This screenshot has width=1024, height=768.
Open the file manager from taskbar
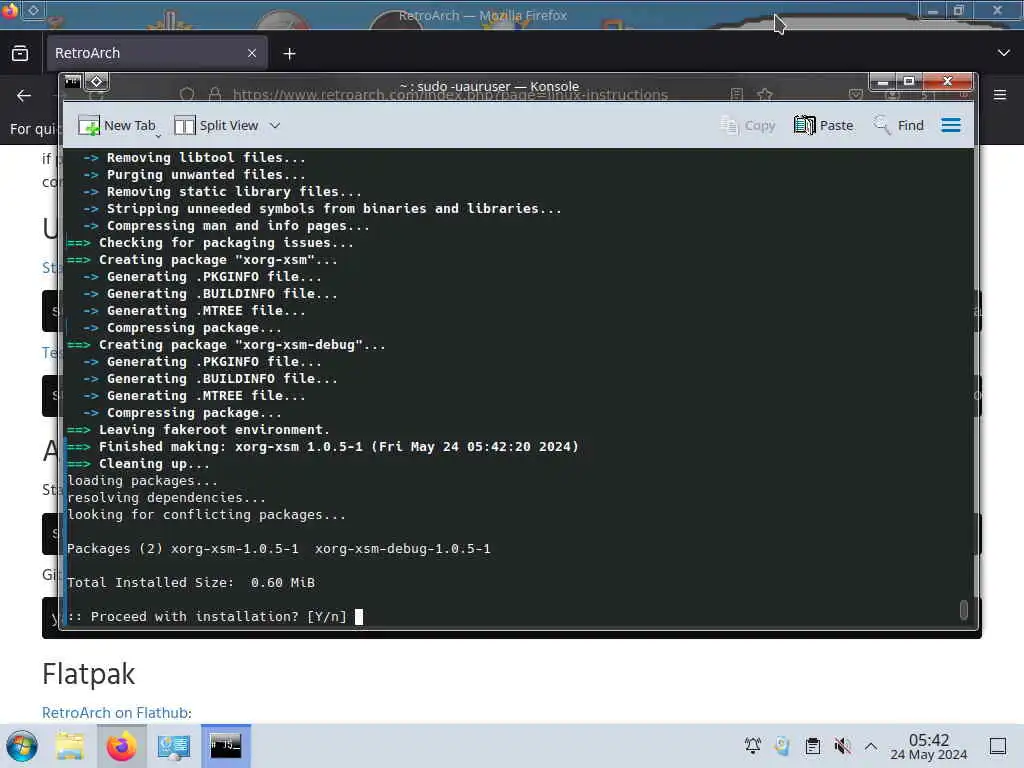(x=70, y=746)
